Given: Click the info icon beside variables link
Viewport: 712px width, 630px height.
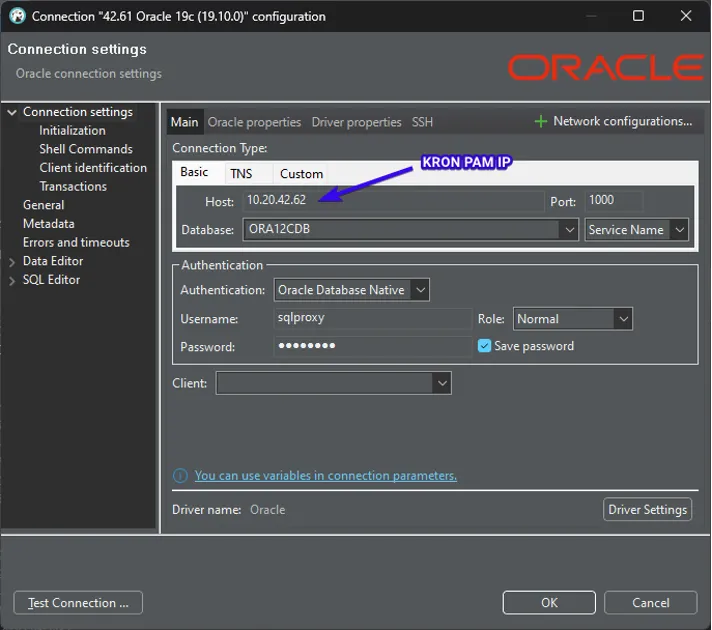Looking at the screenshot, I should click(x=180, y=476).
